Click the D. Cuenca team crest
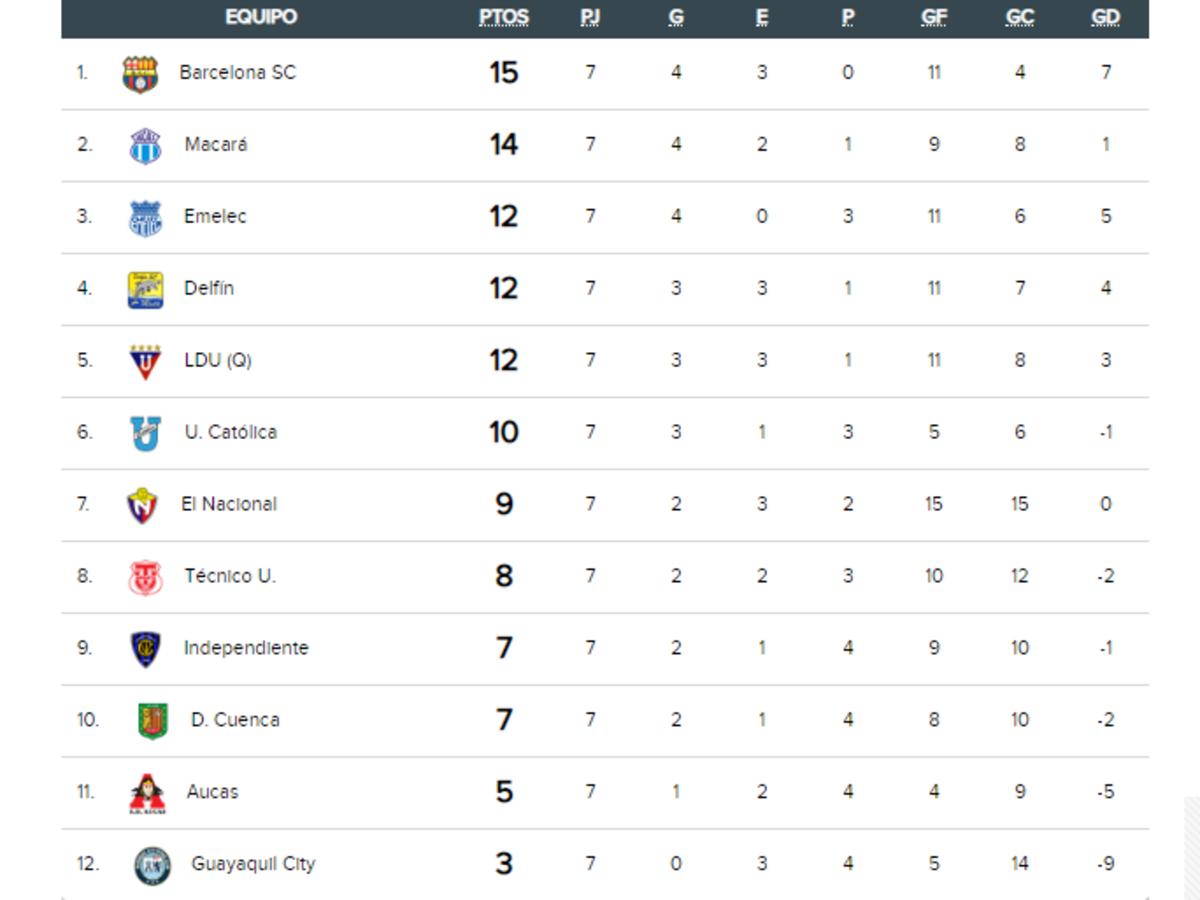 click(152, 721)
